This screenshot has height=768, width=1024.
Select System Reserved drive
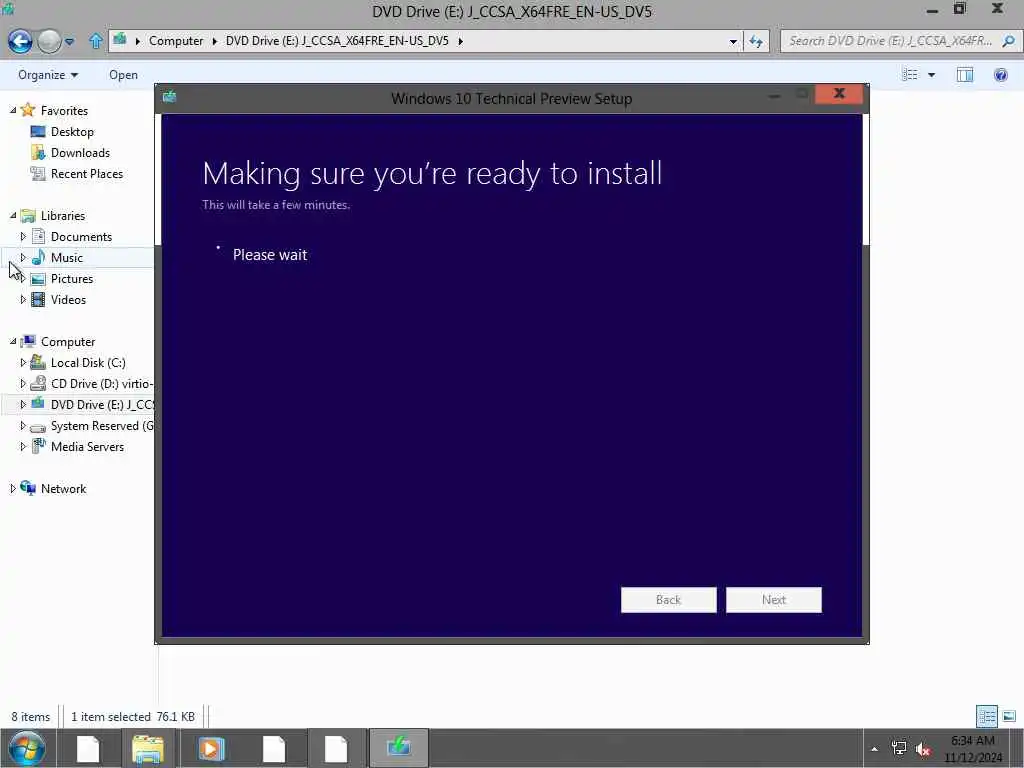click(x=102, y=426)
